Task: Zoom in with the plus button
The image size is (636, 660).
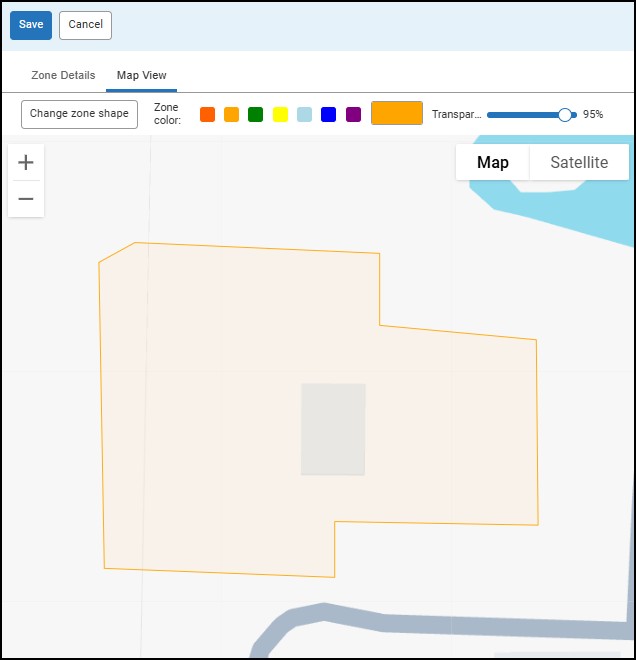Action: (26, 163)
